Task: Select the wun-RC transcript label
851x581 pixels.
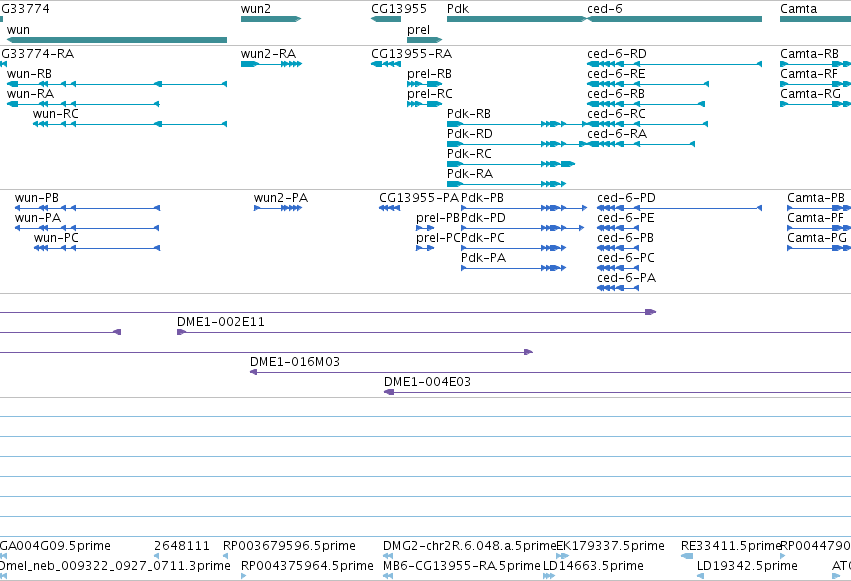Action: tap(55, 114)
